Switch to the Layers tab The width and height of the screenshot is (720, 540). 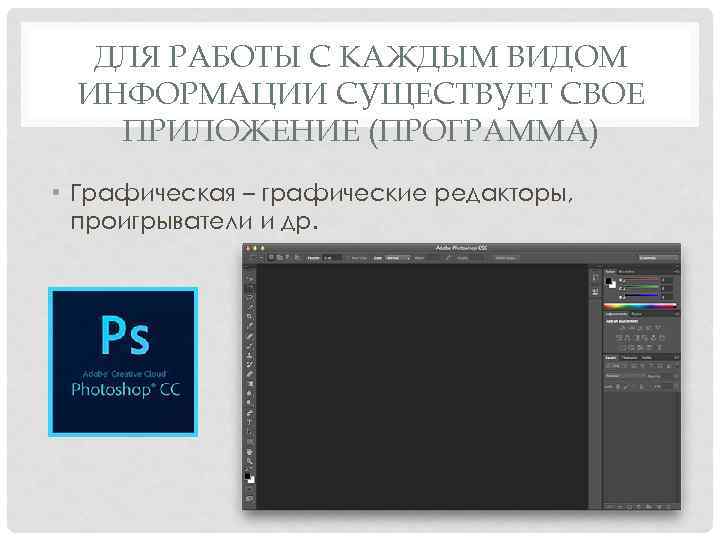pyautogui.click(x=611, y=358)
